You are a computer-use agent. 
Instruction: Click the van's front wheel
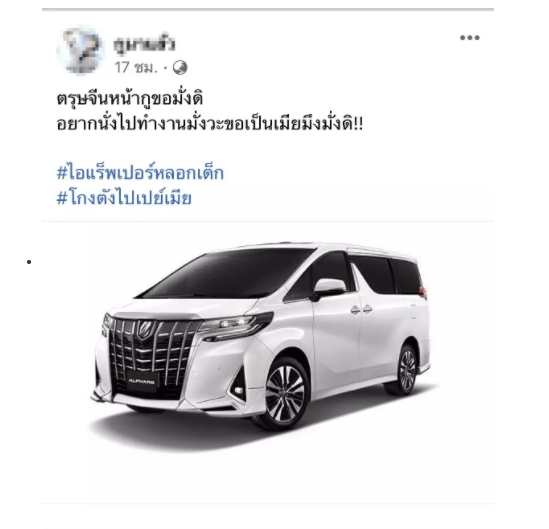point(284,395)
